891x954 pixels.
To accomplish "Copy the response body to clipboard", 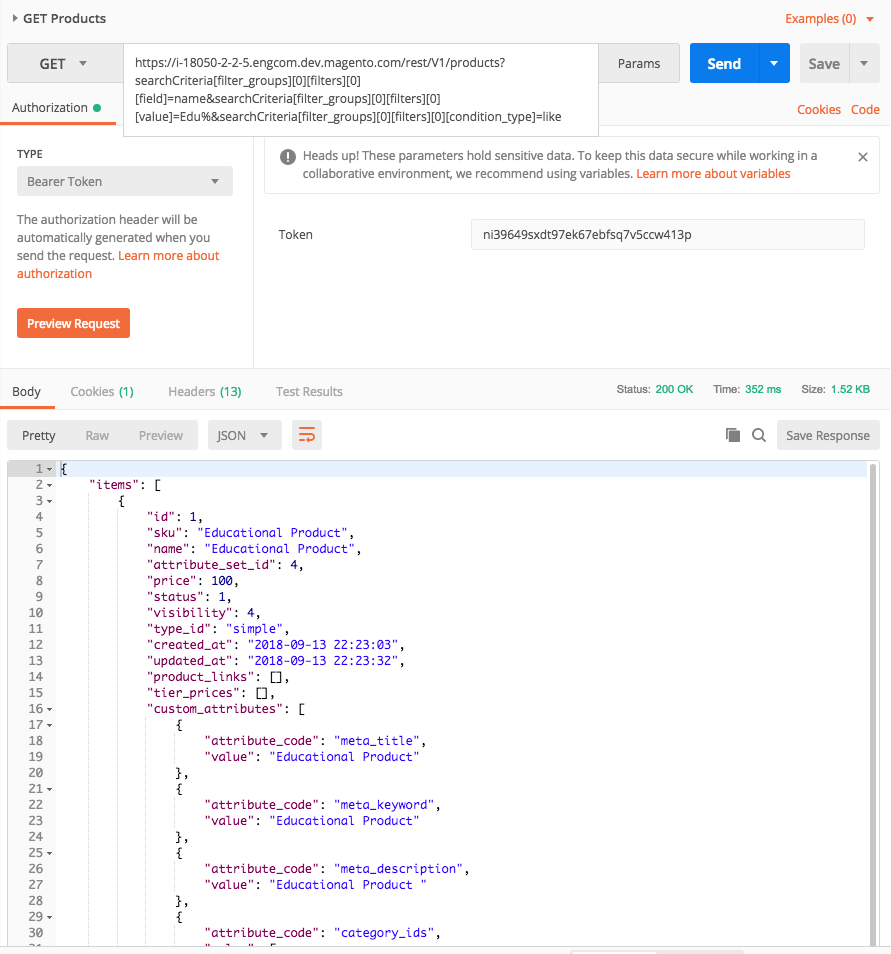I will click(x=733, y=435).
